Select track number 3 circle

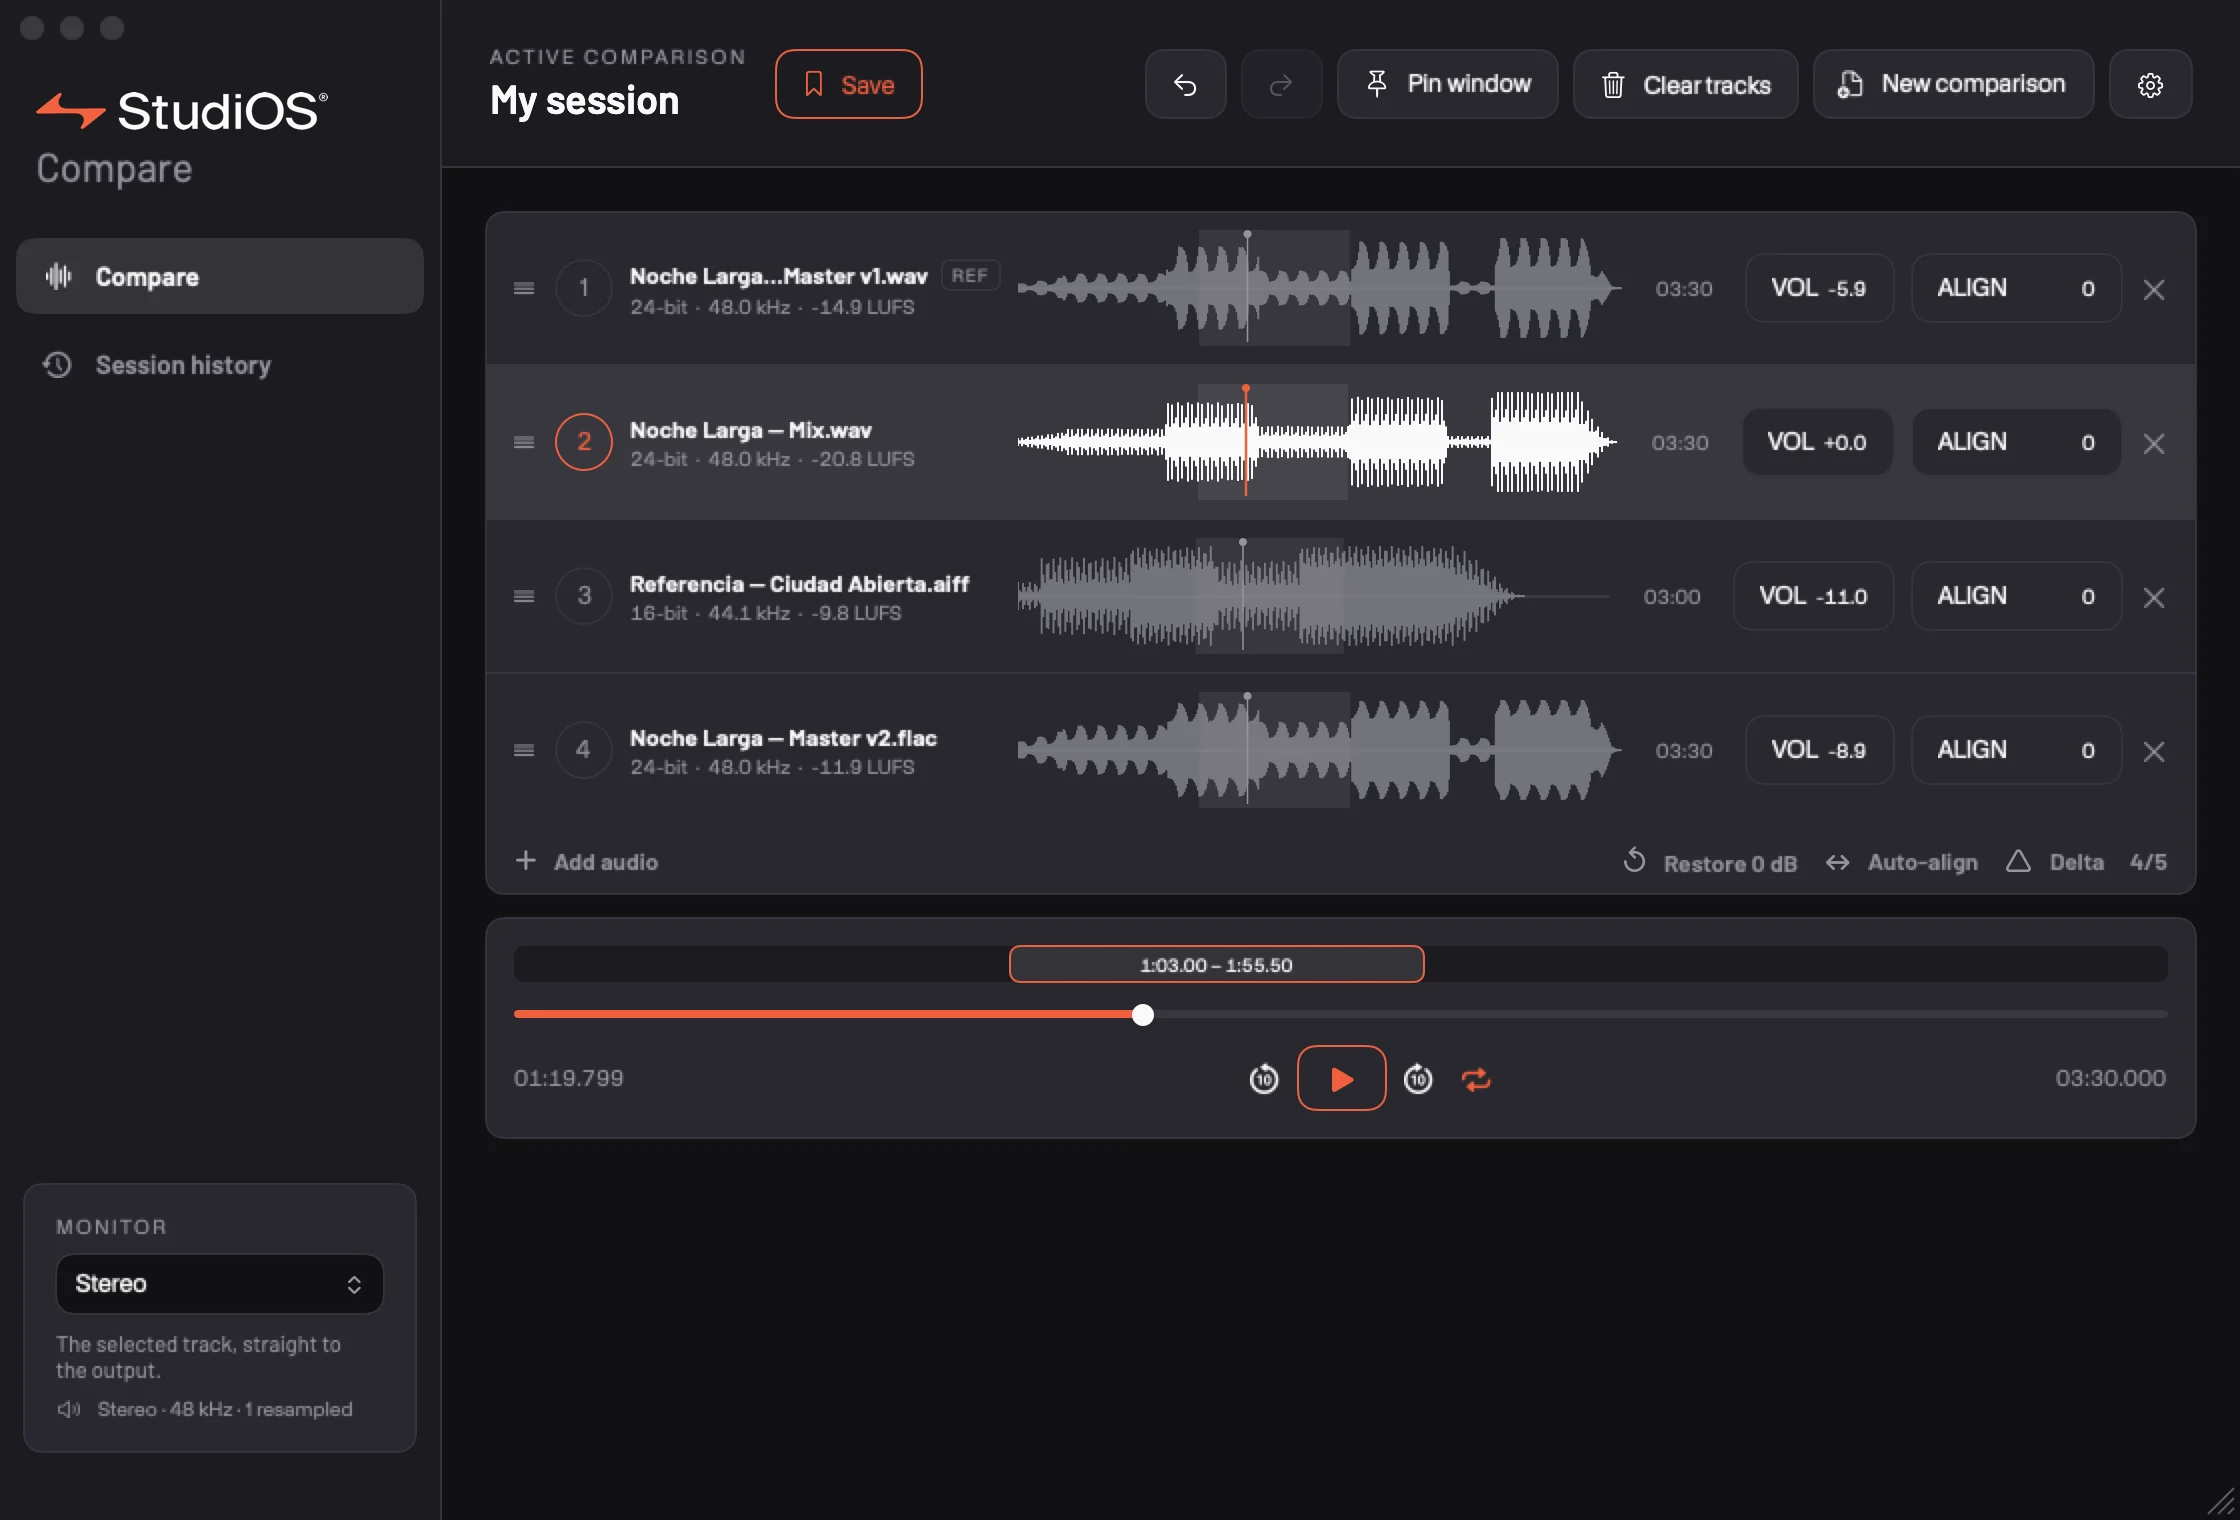point(584,596)
